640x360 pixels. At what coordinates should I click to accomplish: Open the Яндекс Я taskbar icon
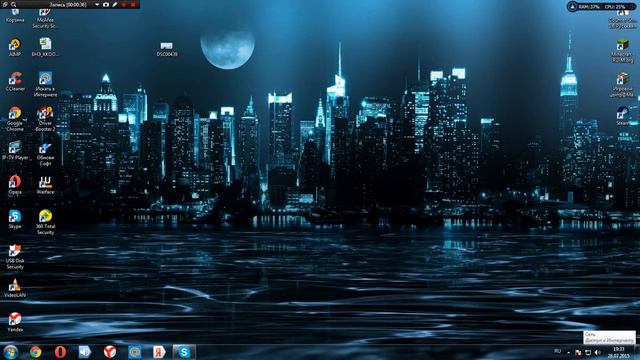point(159,352)
